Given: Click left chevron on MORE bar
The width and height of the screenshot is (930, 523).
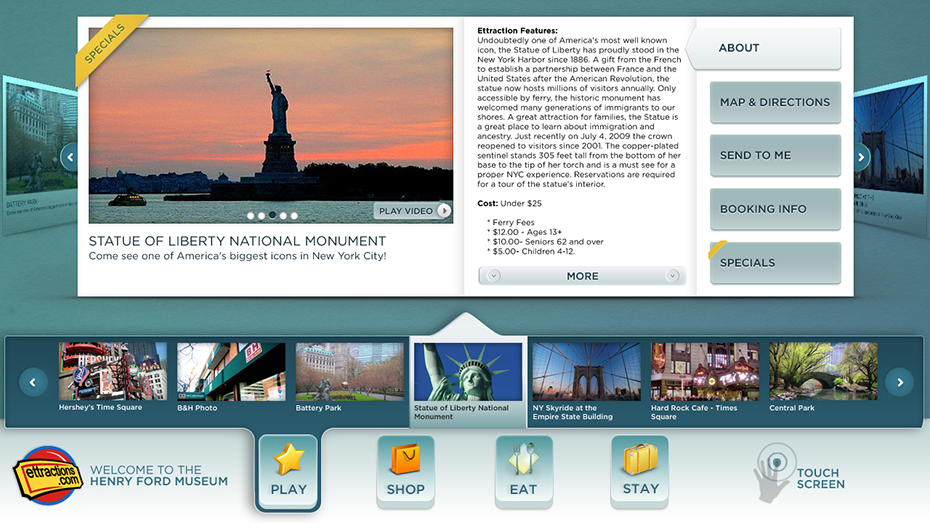Looking at the screenshot, I should point(493,276).
